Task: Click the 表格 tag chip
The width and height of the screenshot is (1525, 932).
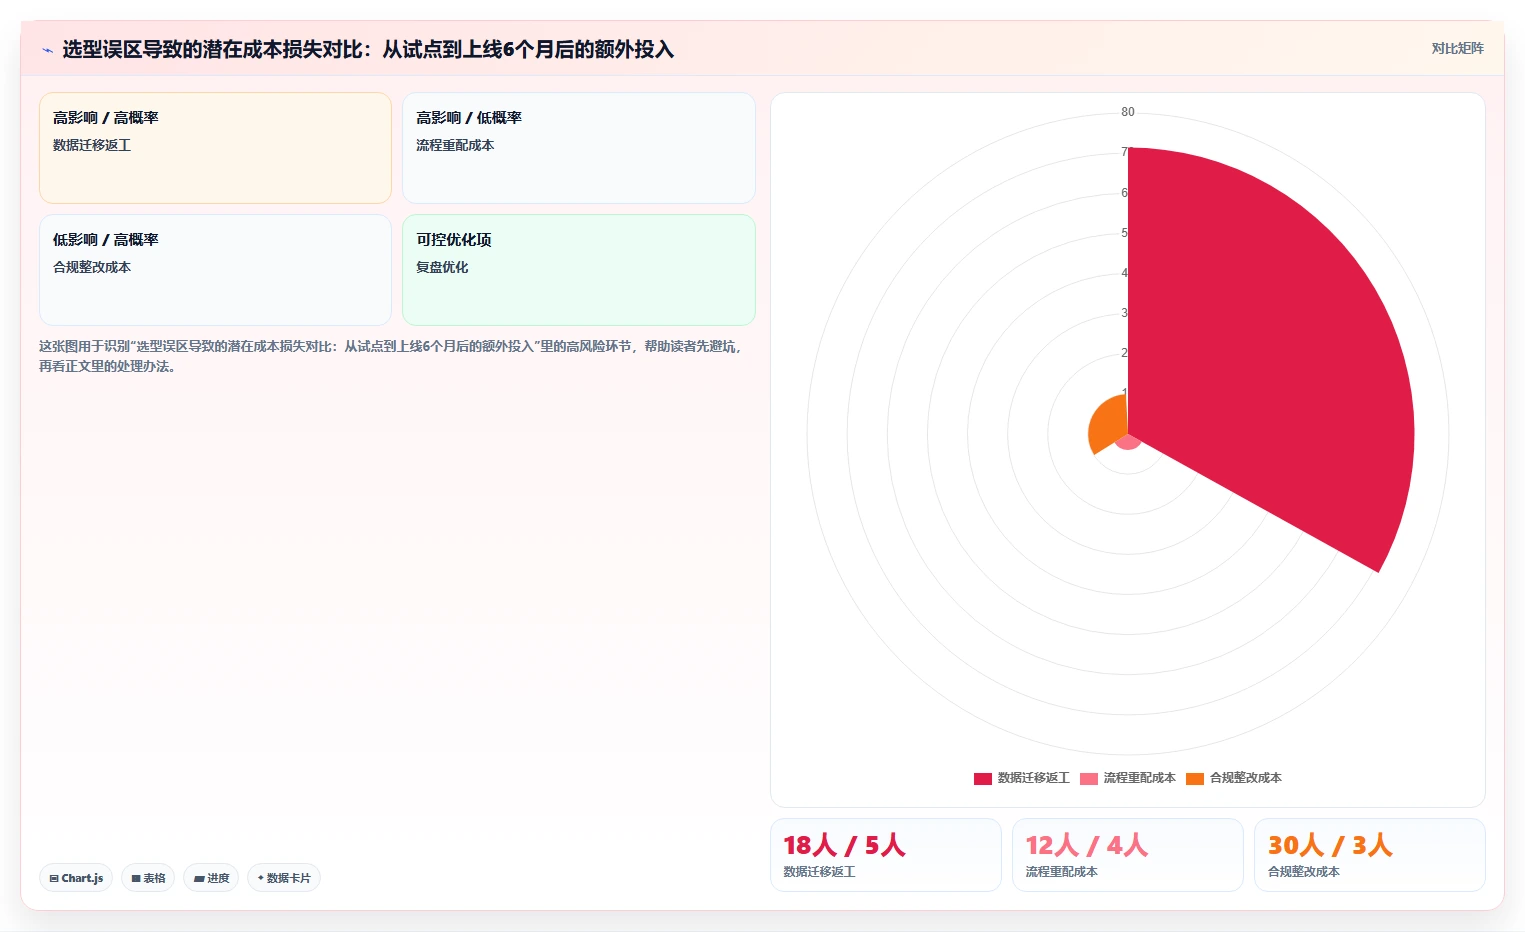Action: pyautogui.click(x=148, y=878)
